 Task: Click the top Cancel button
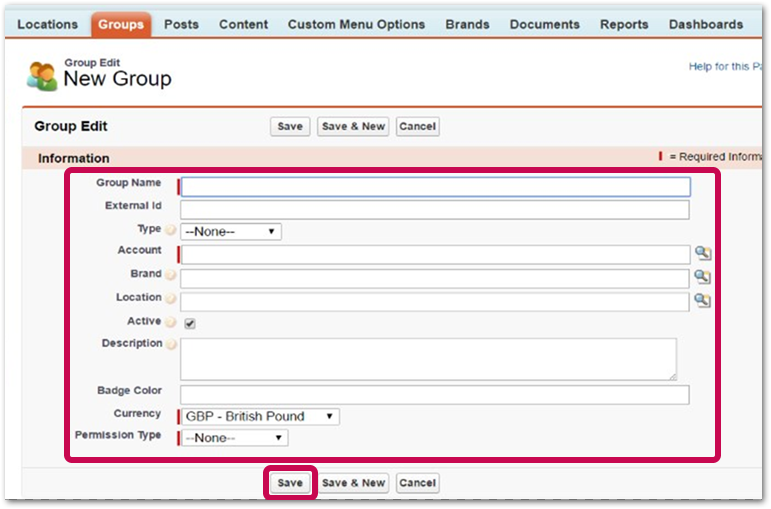click(417, 126)
